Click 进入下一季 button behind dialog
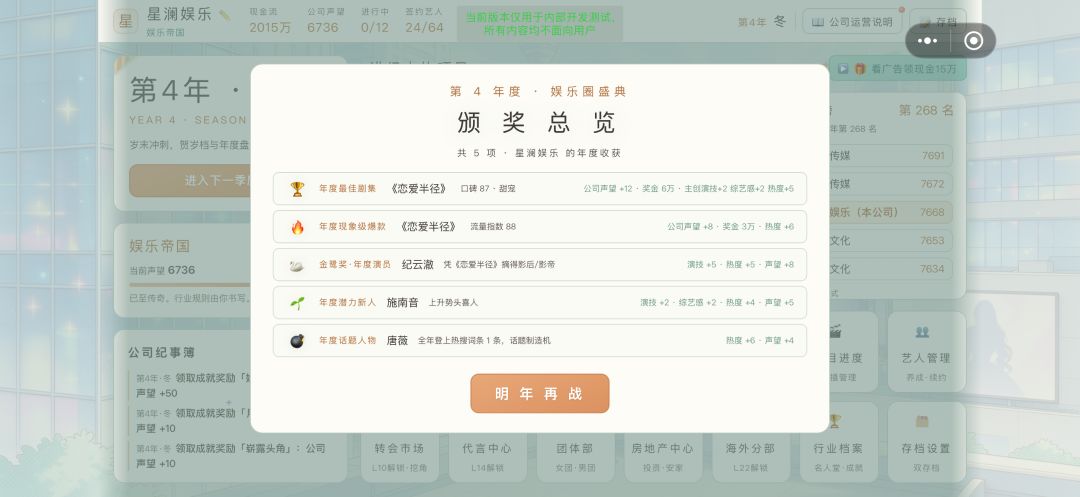The width and height of the screenshot is (1080, 497). pos(190,180)
